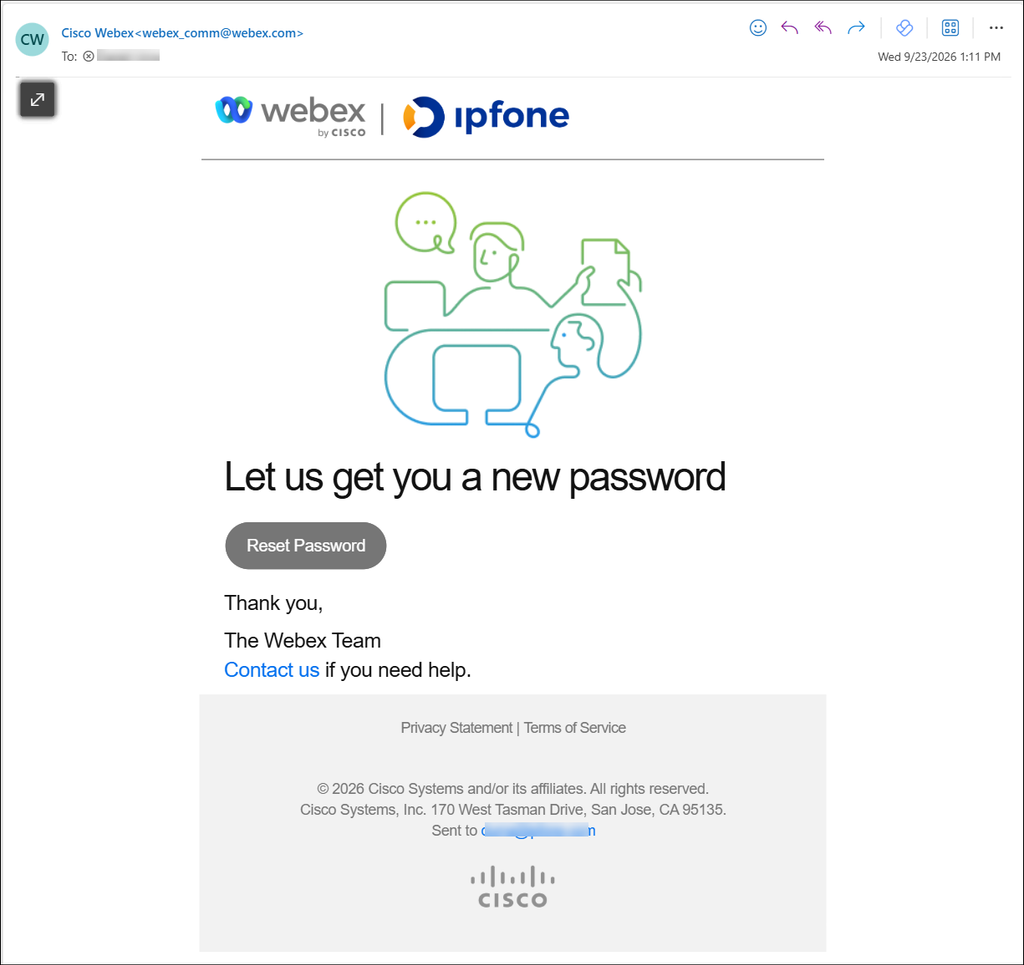This screenshot has height=965, width=1024.
Task: Click the Cisco logo in the footer
Action: pos(513,887)
